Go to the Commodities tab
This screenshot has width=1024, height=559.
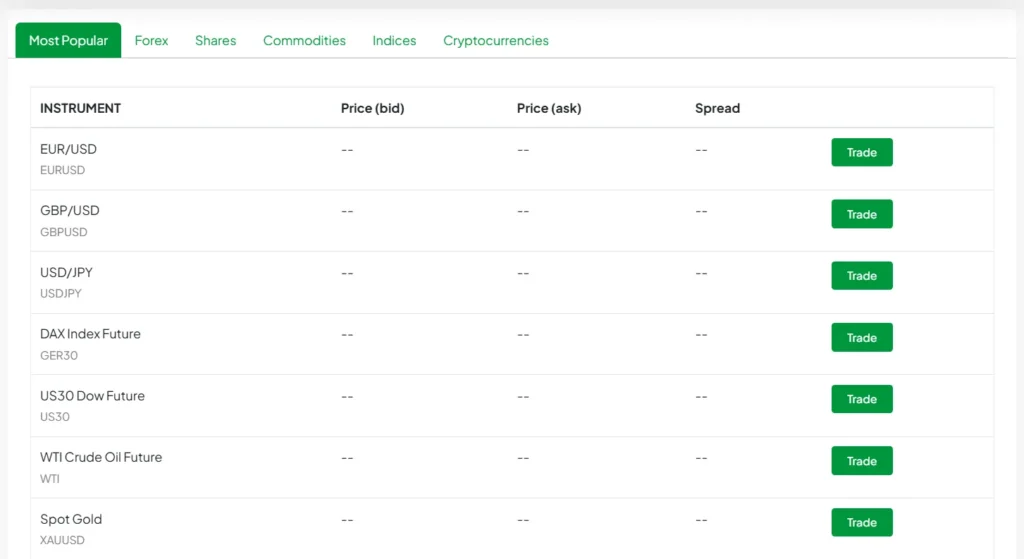pyautogui.click(x=304, y=41)
